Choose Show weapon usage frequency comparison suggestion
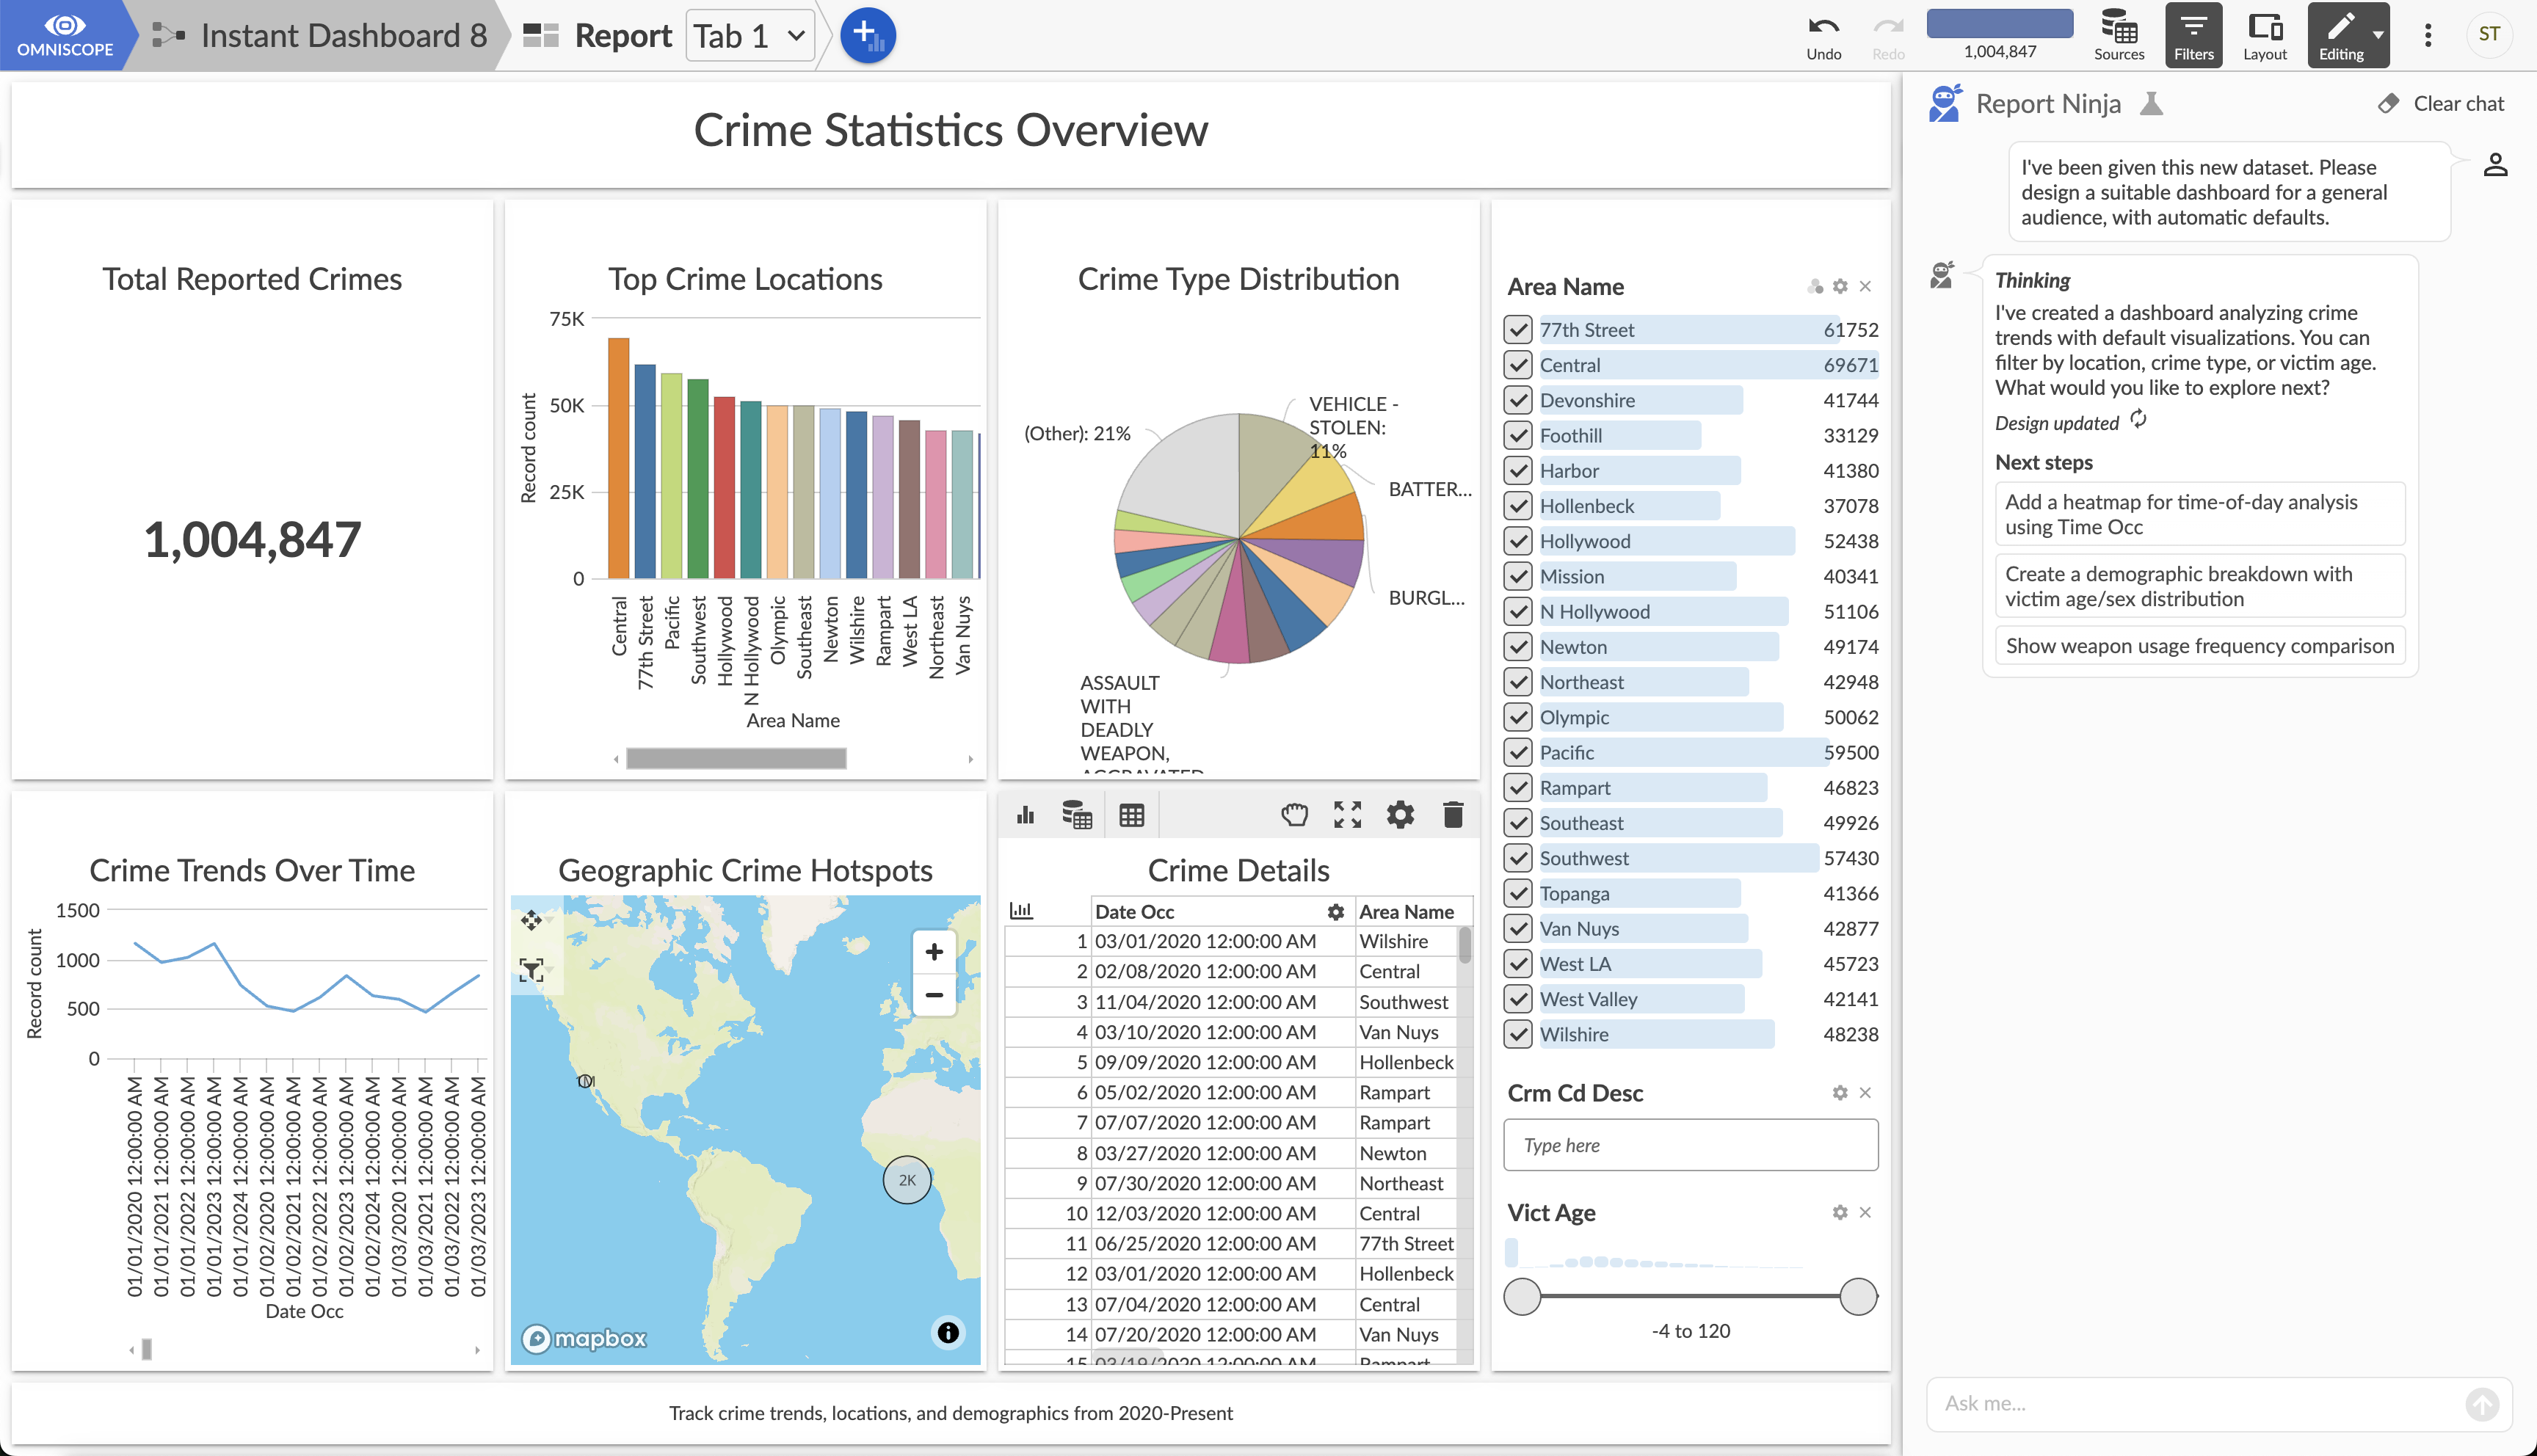The image size is (2537, 1456). coord(2199,646)
